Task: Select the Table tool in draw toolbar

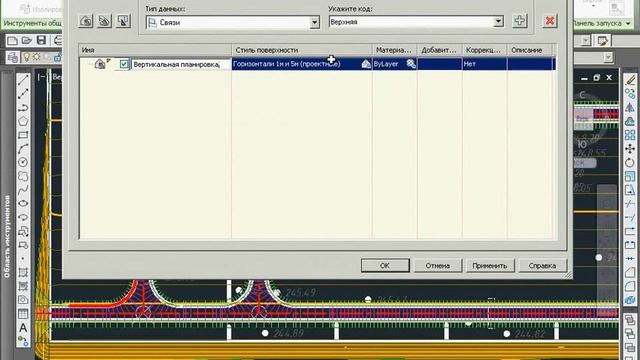Action: pyautogui.click(x=23, y=313)
